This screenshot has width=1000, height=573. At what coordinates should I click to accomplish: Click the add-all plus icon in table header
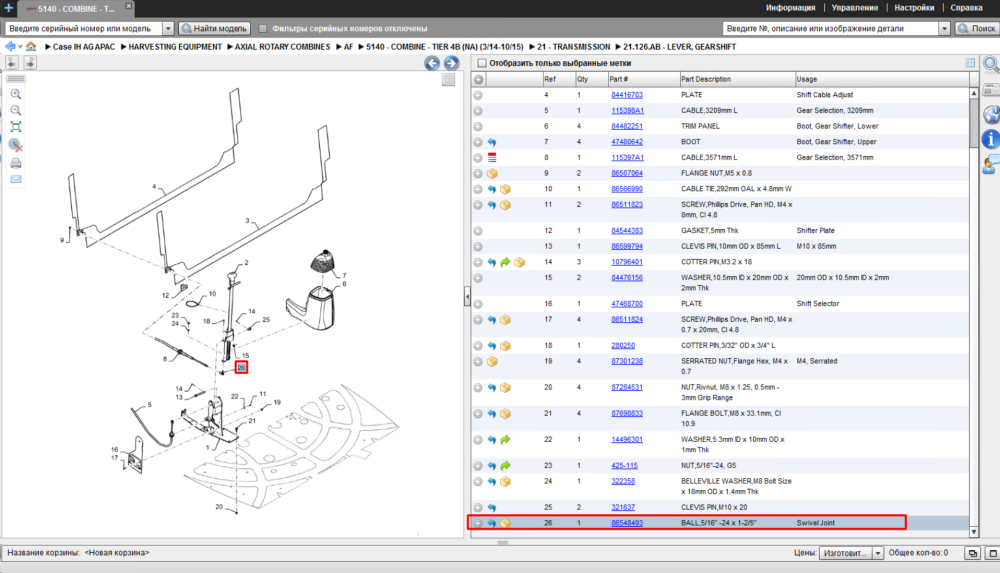(478, 79)
